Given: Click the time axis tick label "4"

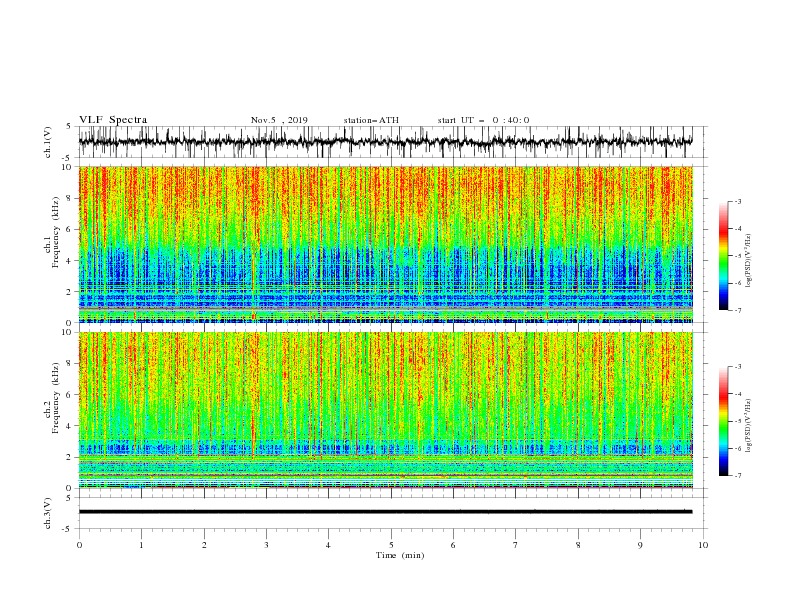Looking at the screenshot, I should (x=328, y=545).
